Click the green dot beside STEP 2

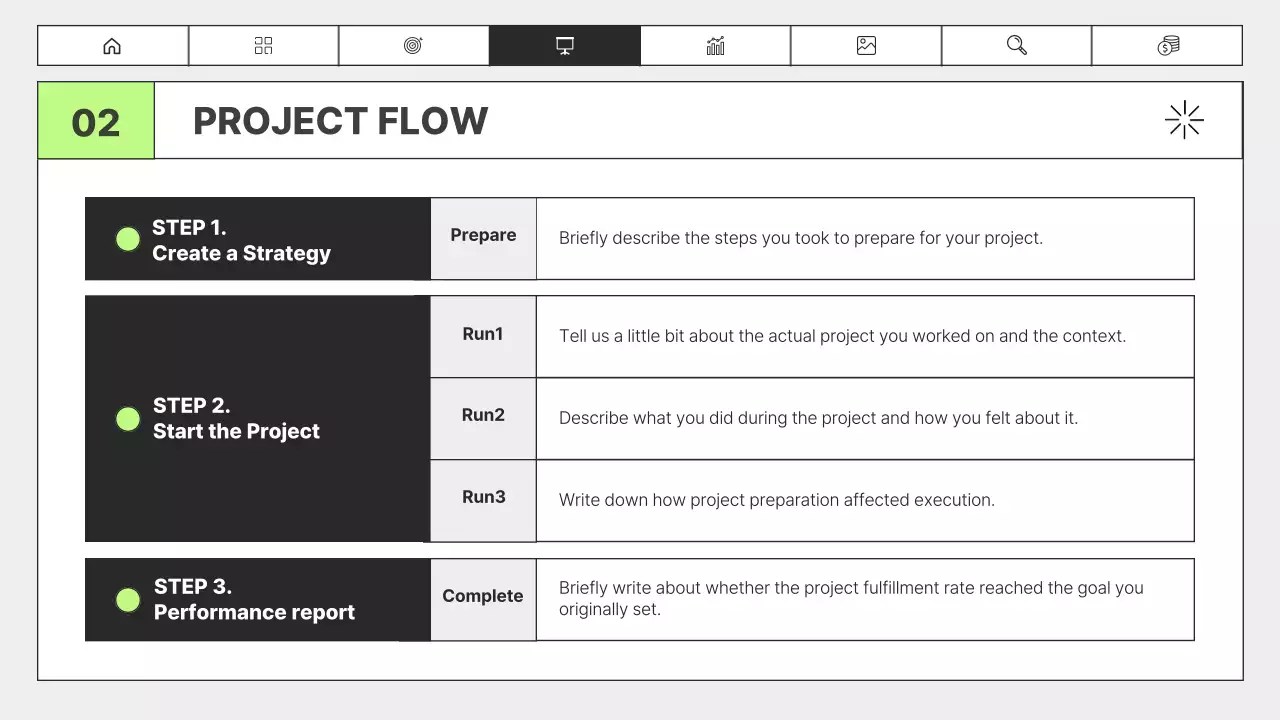point(128,419)
